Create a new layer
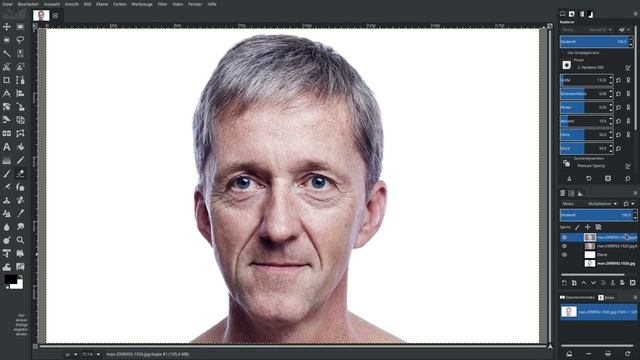 [564, 283]
